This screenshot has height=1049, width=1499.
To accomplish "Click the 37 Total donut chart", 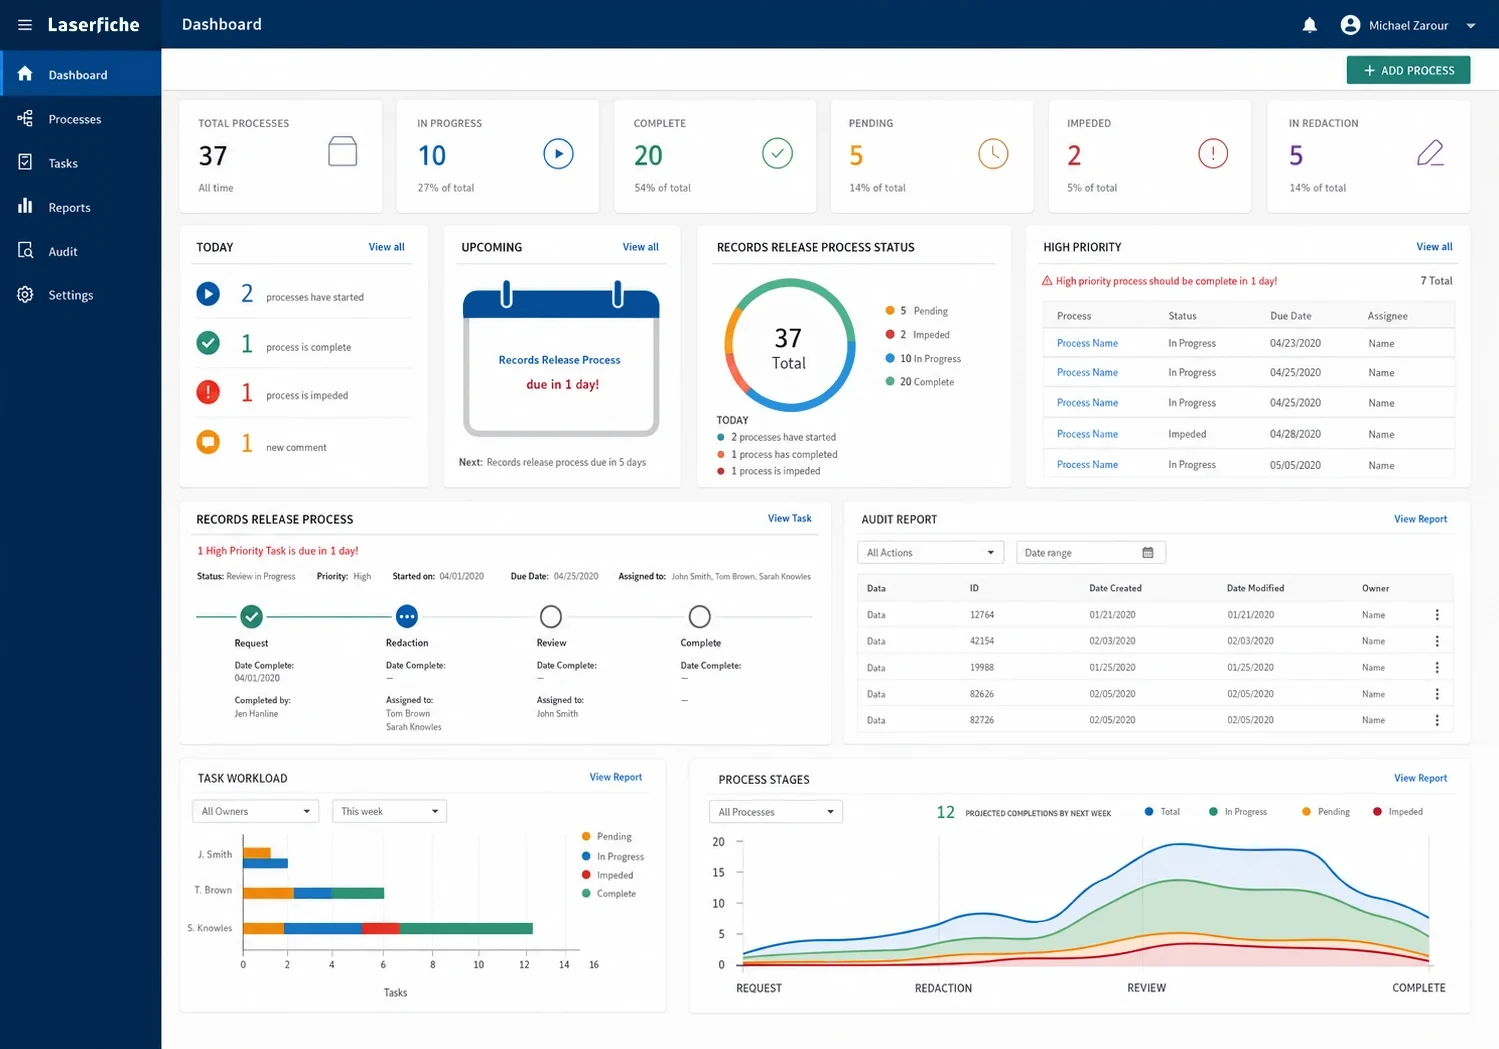I will pos(789,345).
